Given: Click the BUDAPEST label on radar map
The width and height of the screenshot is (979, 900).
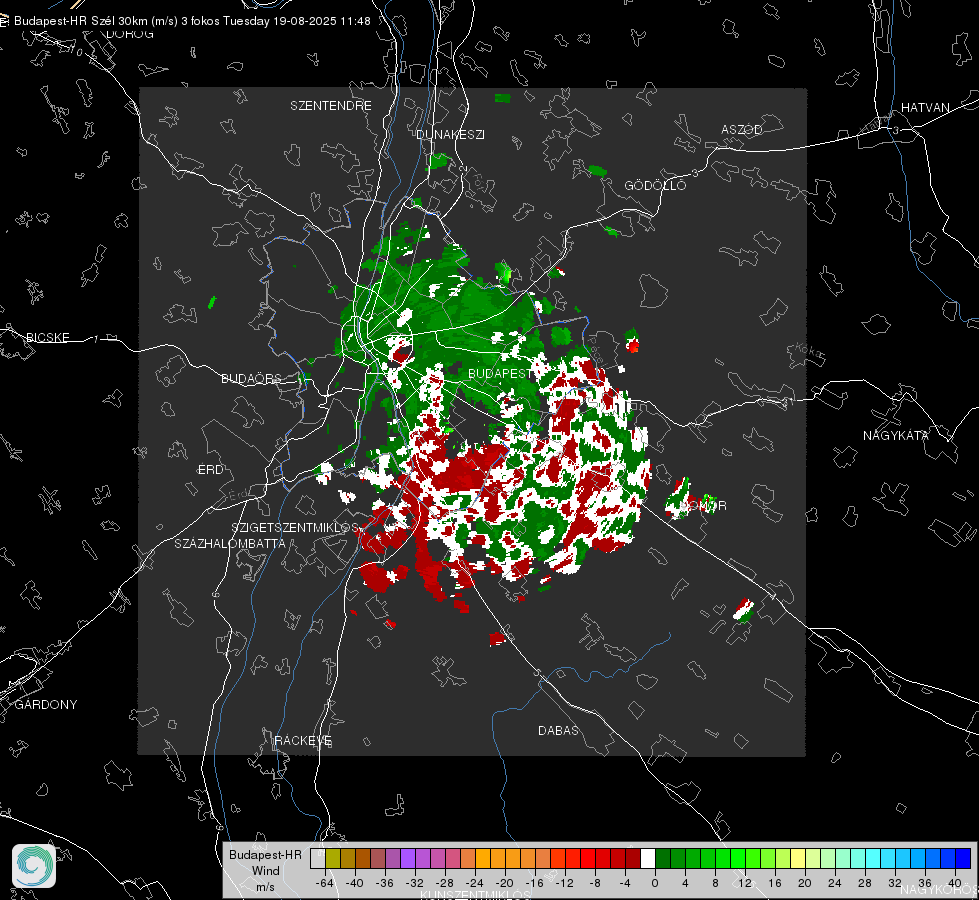Looking at the screenshot, I should (x=500, y=373).
